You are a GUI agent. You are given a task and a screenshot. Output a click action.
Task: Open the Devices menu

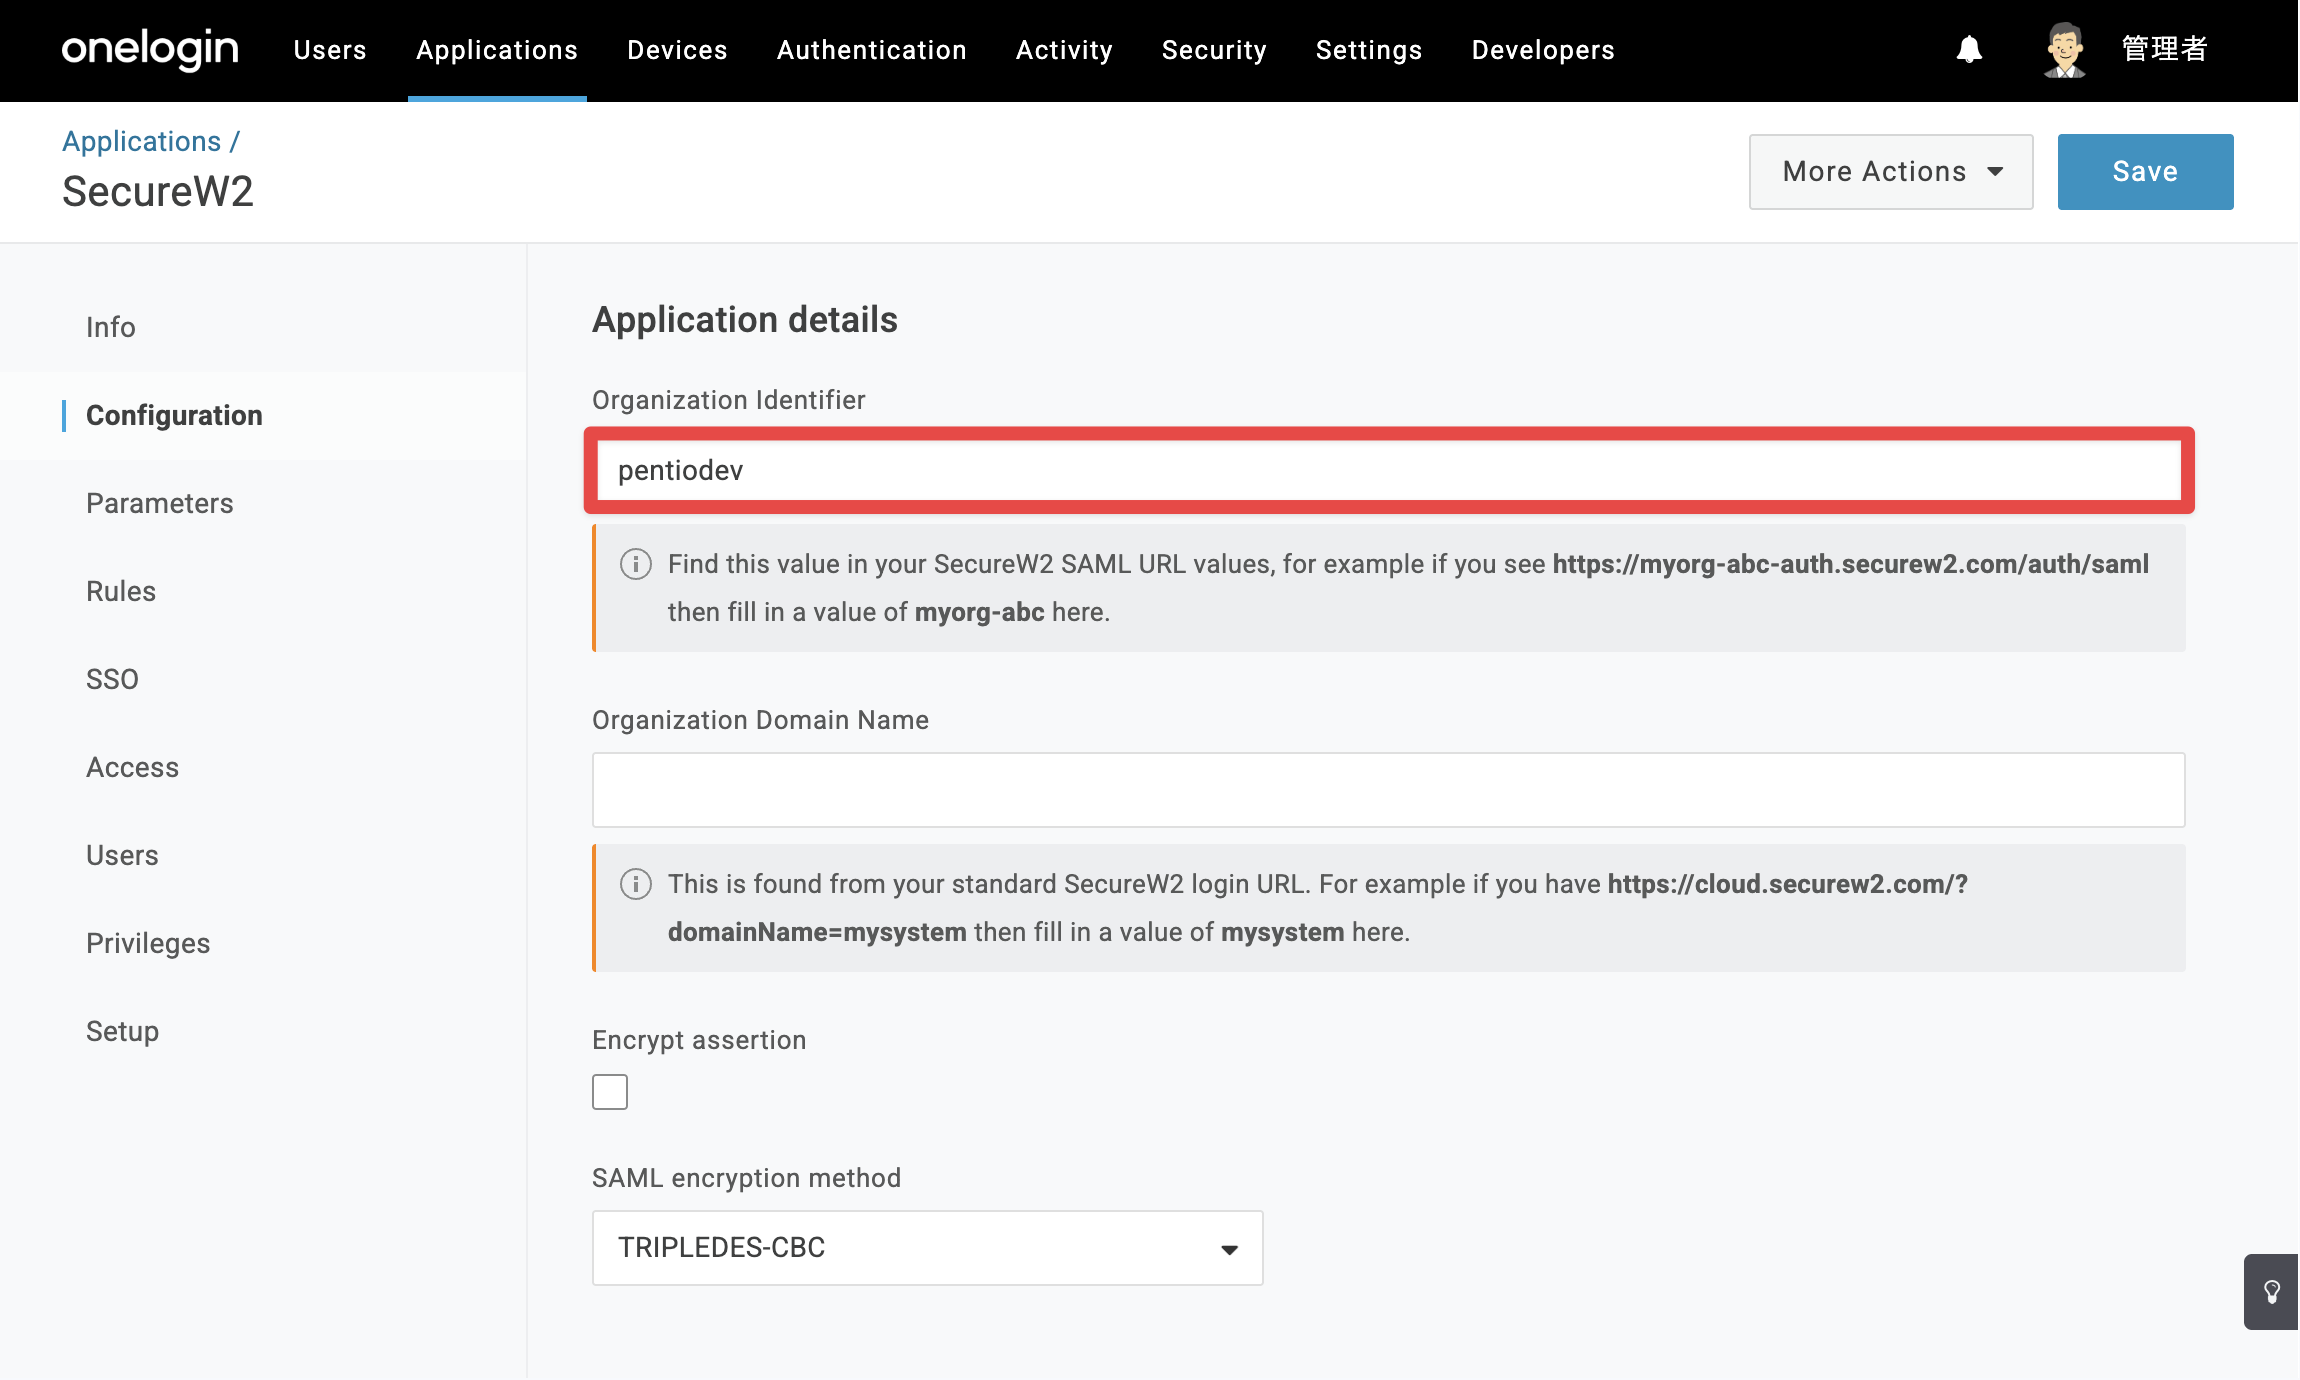(677, 50)
